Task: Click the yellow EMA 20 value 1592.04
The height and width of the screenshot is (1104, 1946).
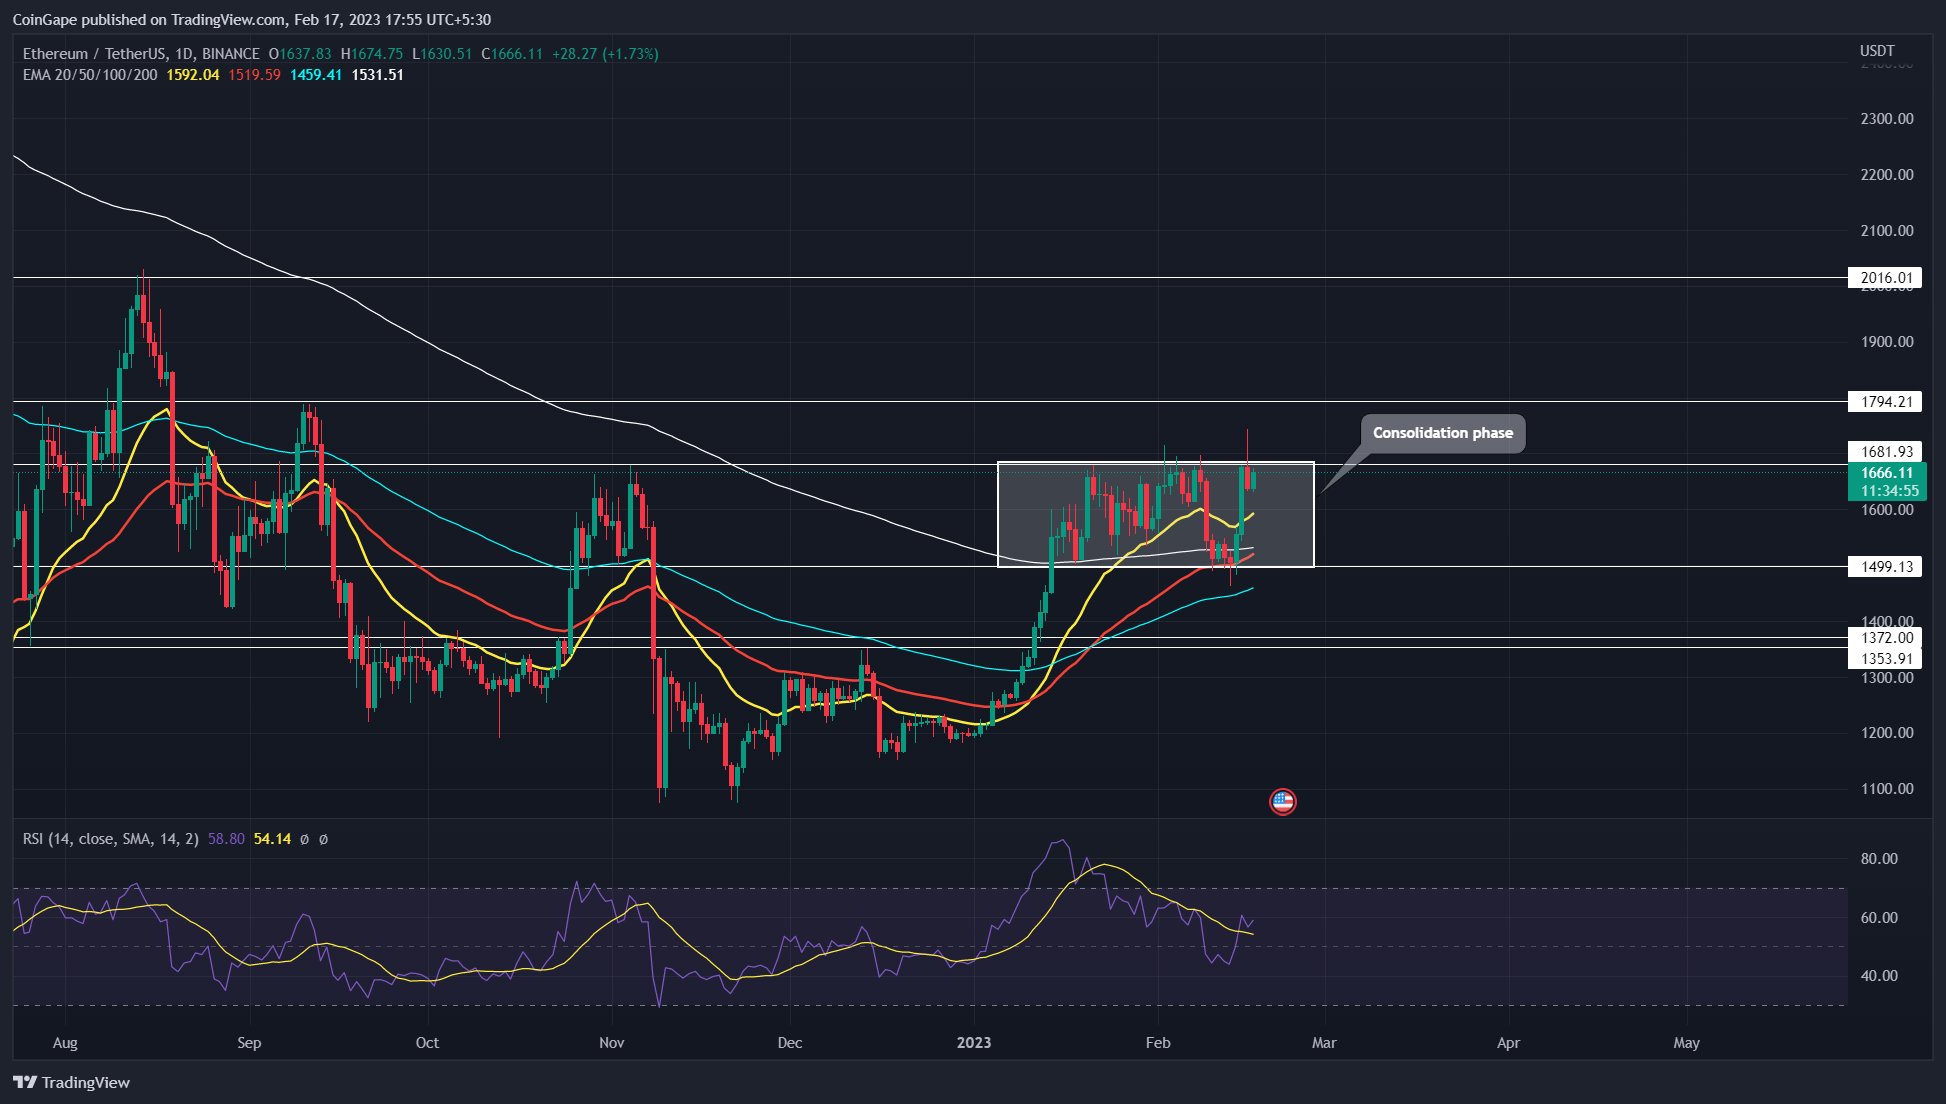Action: pyautogui.click(x=193, y=75)
